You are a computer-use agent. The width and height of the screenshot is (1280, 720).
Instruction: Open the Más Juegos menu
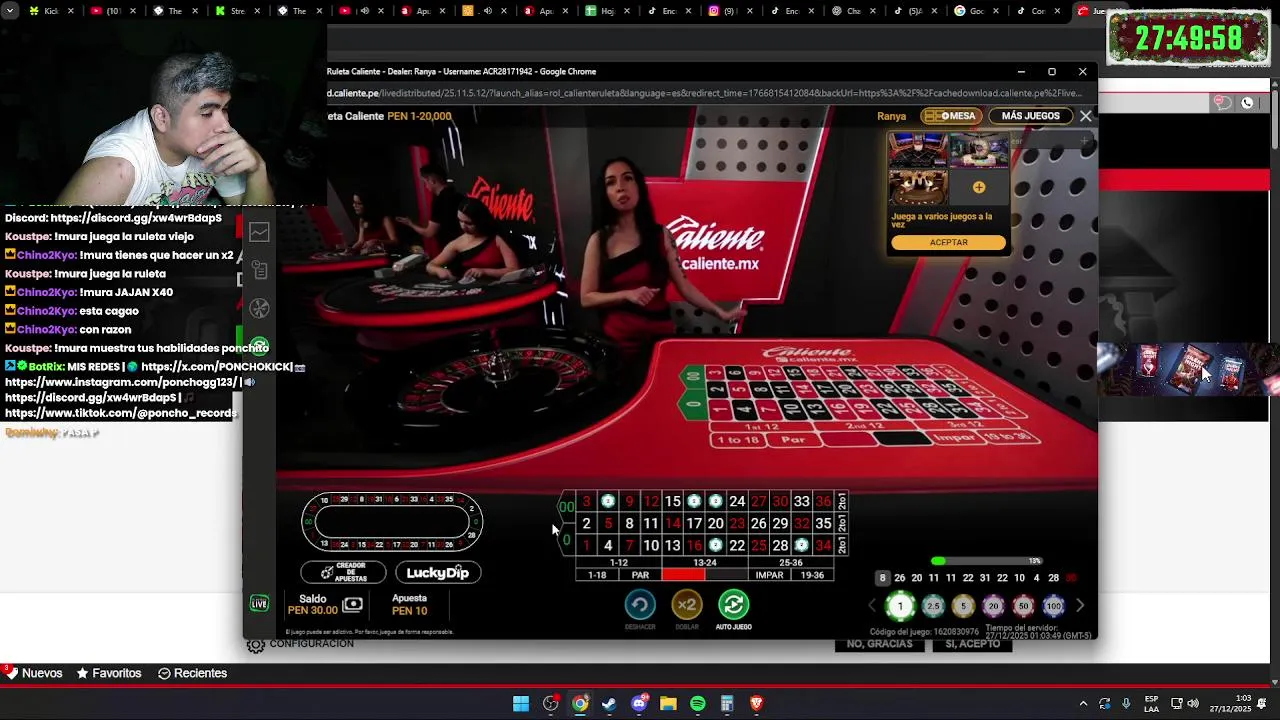click(1030, 116)
